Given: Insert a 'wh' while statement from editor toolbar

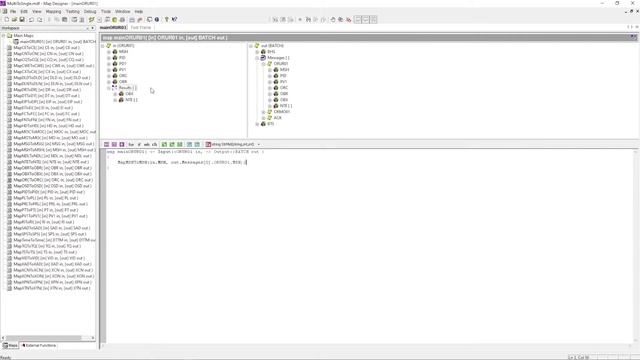Looking at the screenshot, I should coord(147,144).
